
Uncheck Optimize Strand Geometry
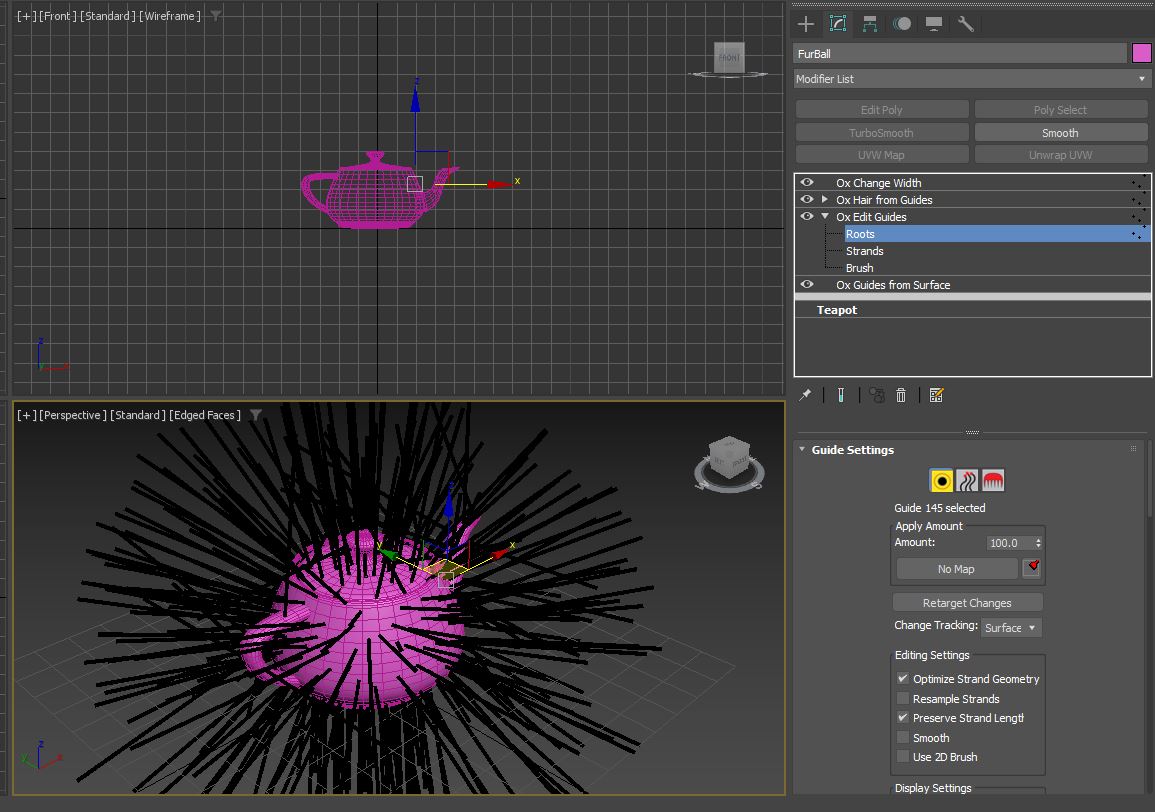(x=903, y=679)
